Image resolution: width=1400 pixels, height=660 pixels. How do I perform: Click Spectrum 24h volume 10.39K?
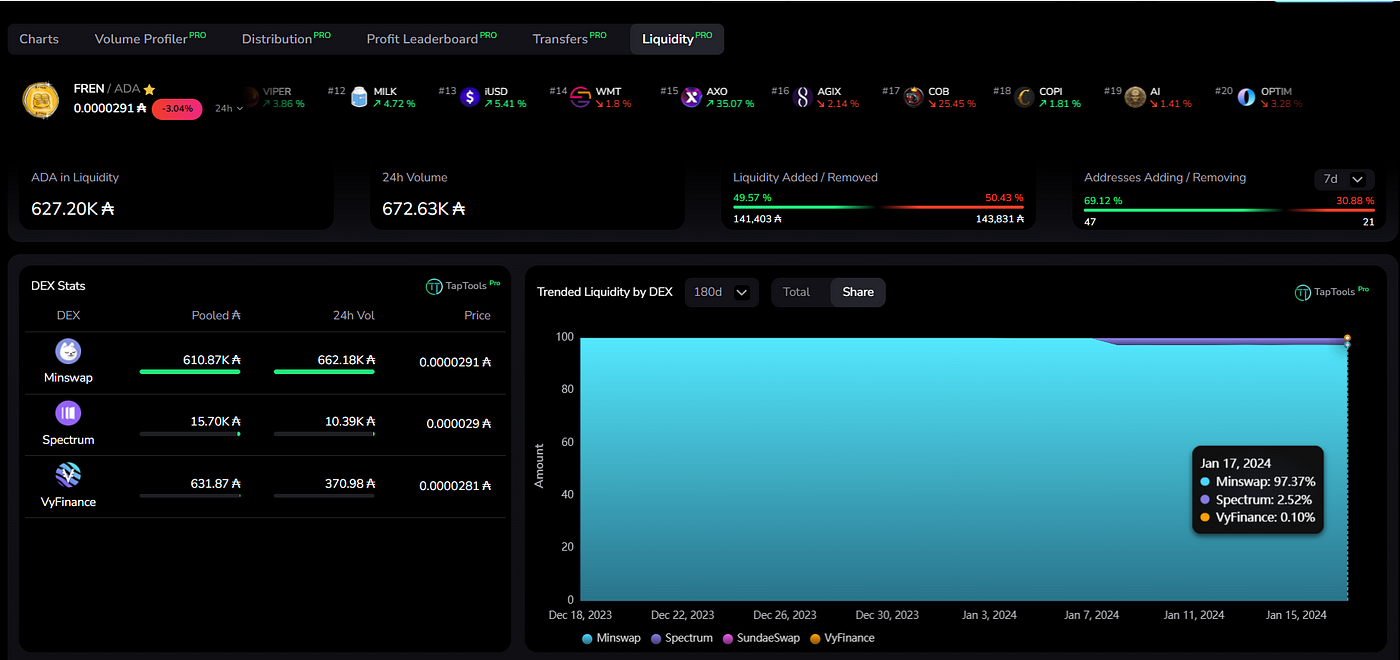pos(350,422)
